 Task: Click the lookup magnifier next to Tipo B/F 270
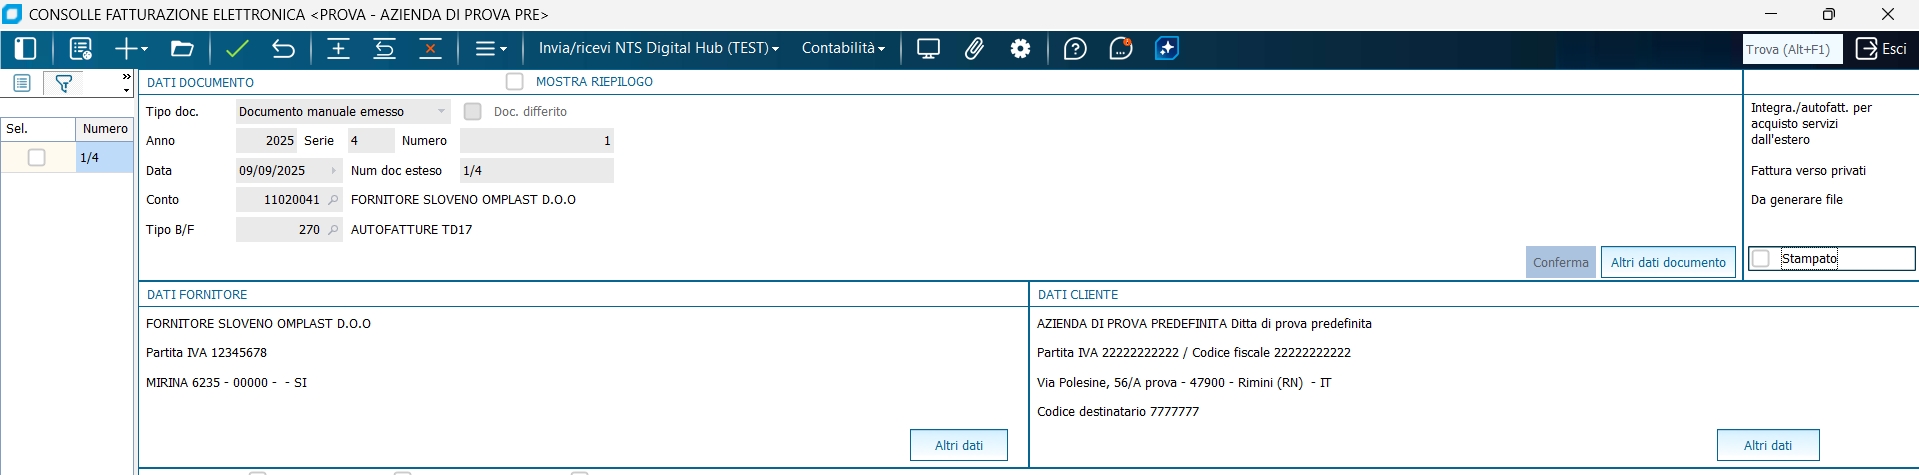point(334,230)
